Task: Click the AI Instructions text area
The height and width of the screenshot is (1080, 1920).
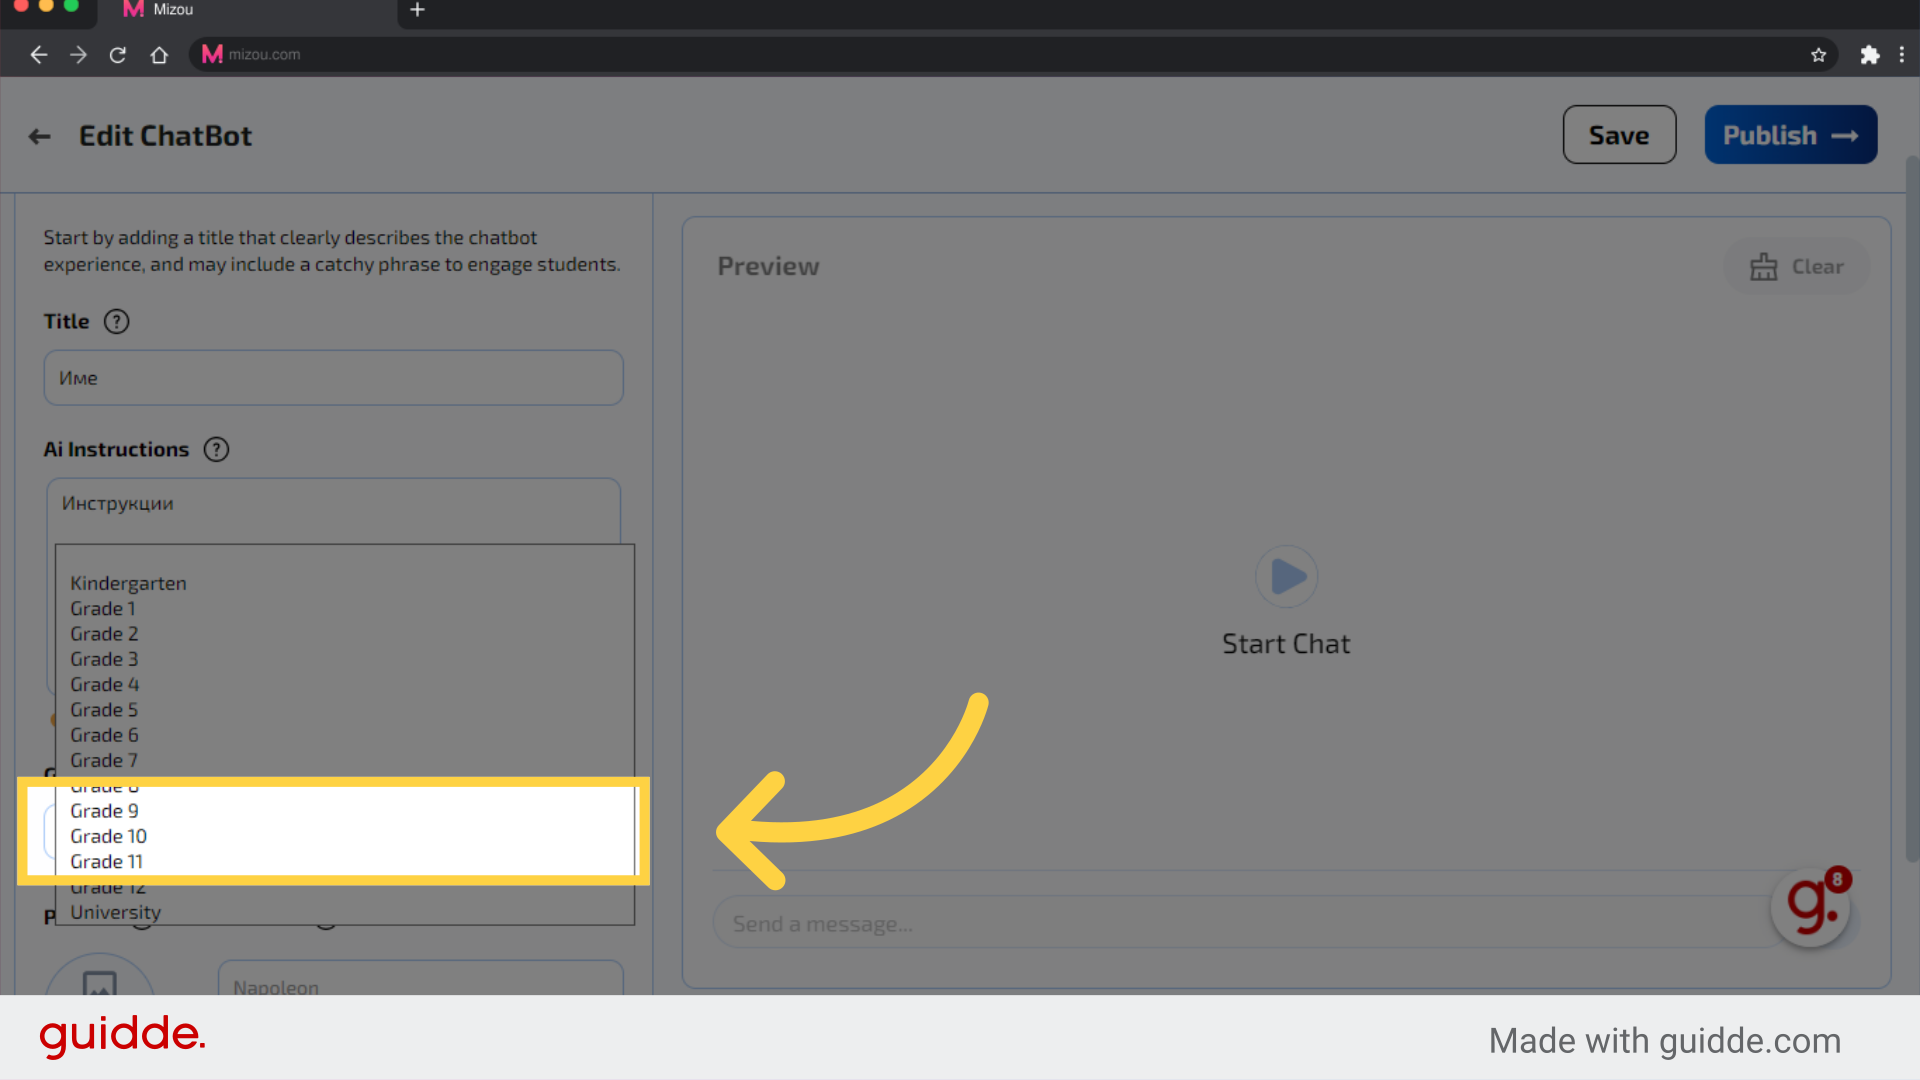Action: (x=332, y=502)
